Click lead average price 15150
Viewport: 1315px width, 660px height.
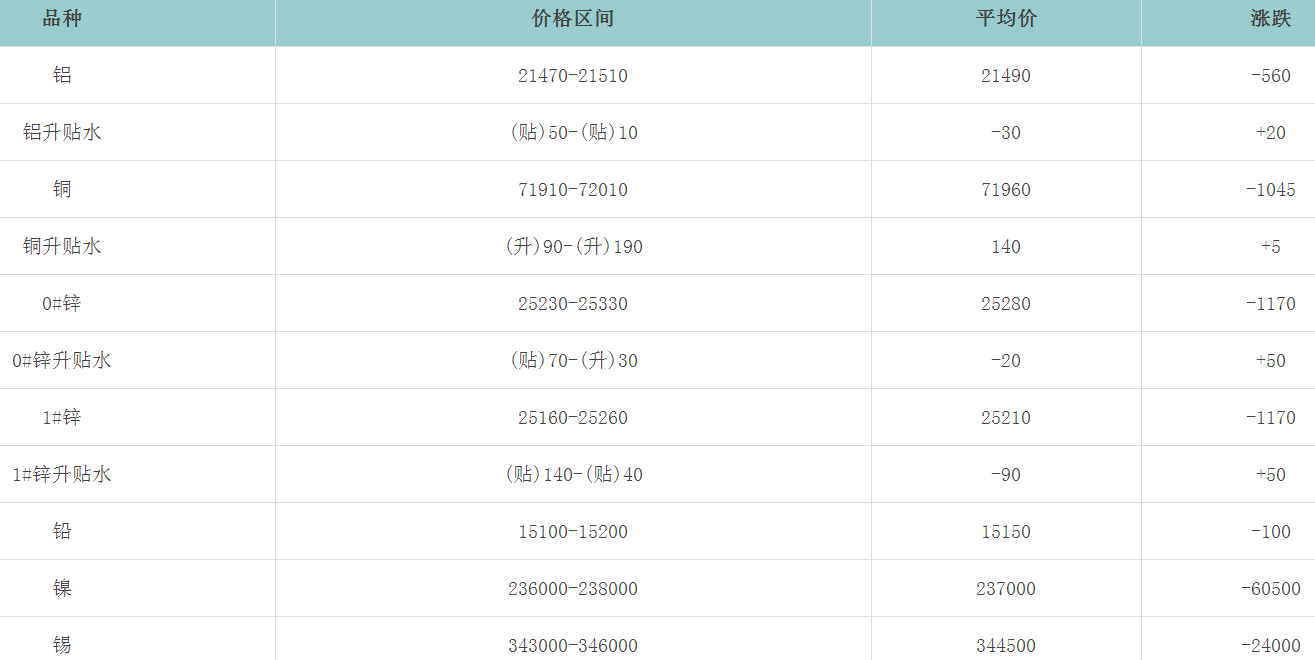coord(1006,532)
